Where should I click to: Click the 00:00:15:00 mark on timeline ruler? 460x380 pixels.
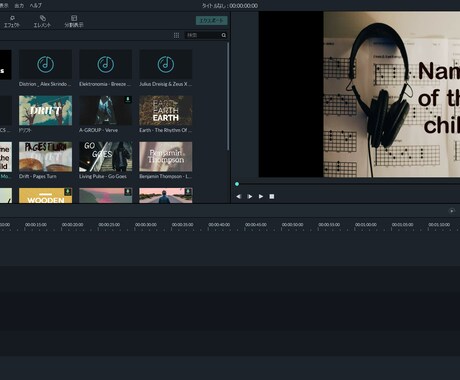click(36, 225)
